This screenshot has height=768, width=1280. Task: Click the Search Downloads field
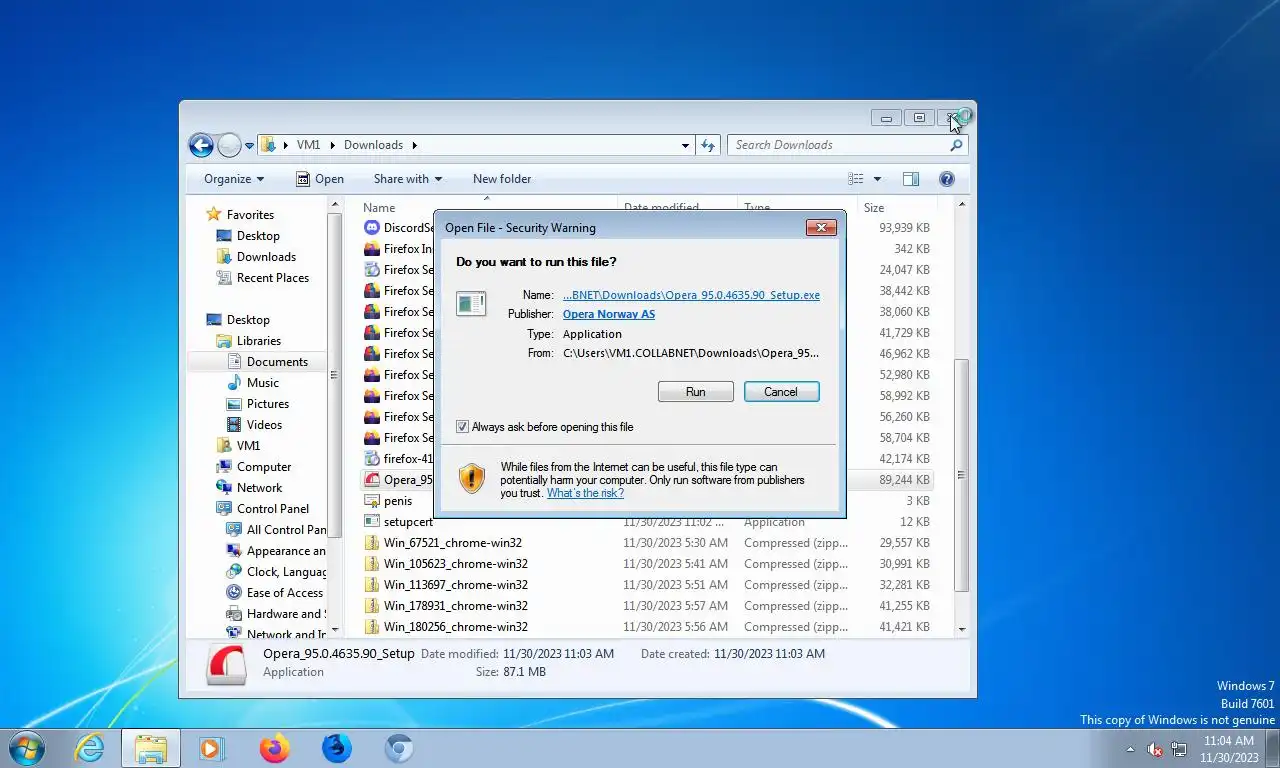click(847, 145)
